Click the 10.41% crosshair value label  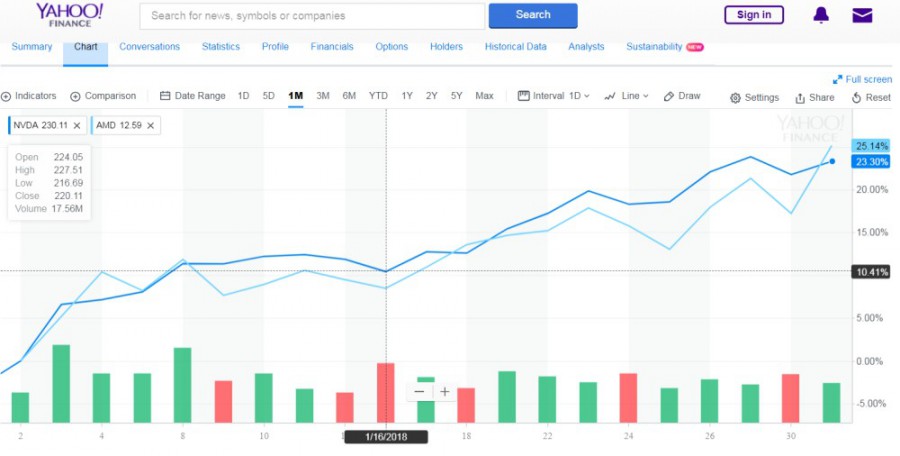click(870, 272)
